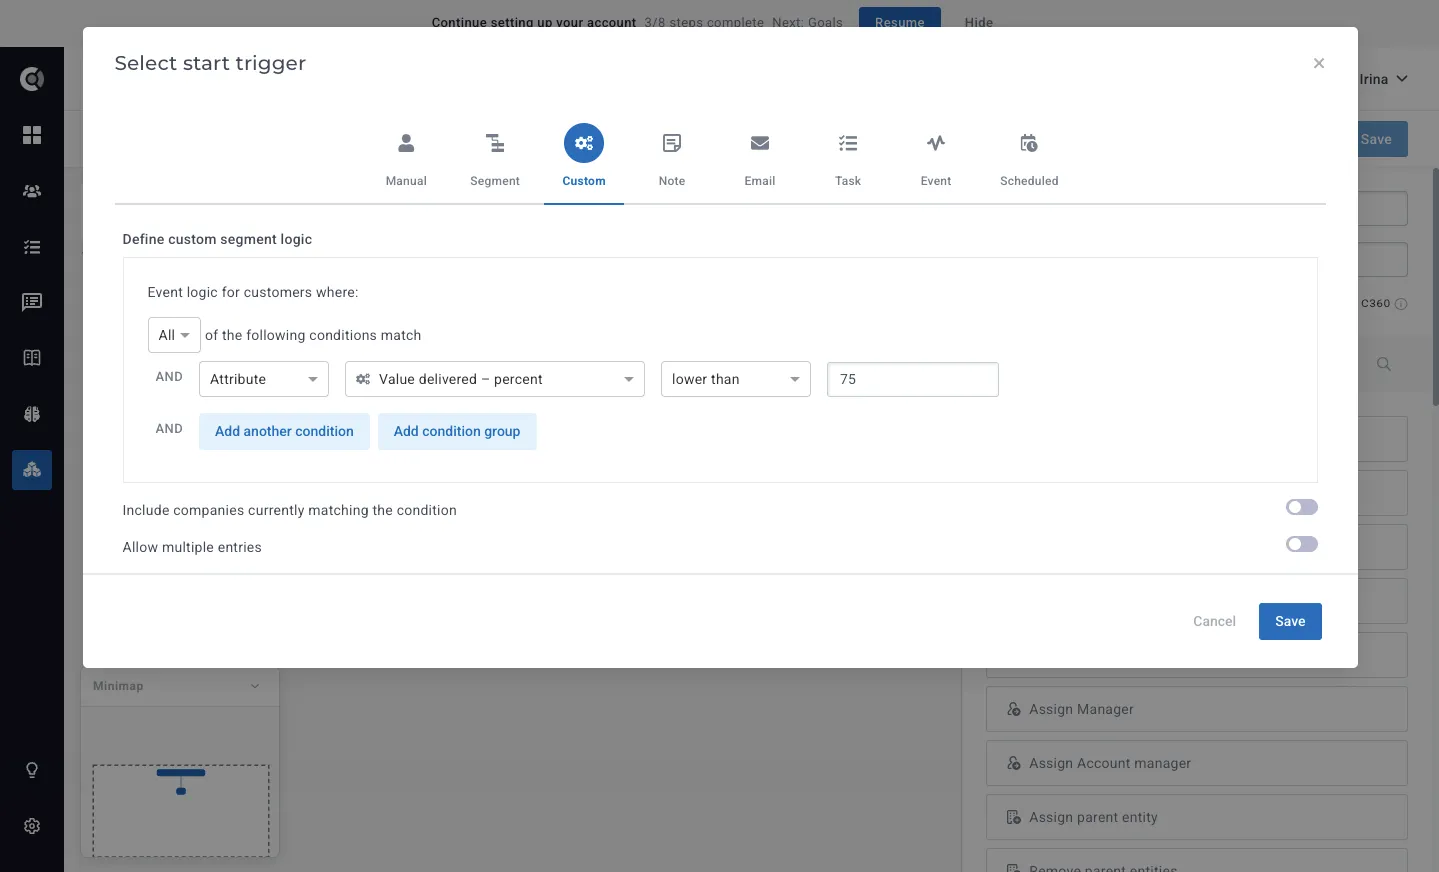Open the settings gear in sidebar
Image resolution: width=1439 pixels, height=872 pixels.
(32, 826)
